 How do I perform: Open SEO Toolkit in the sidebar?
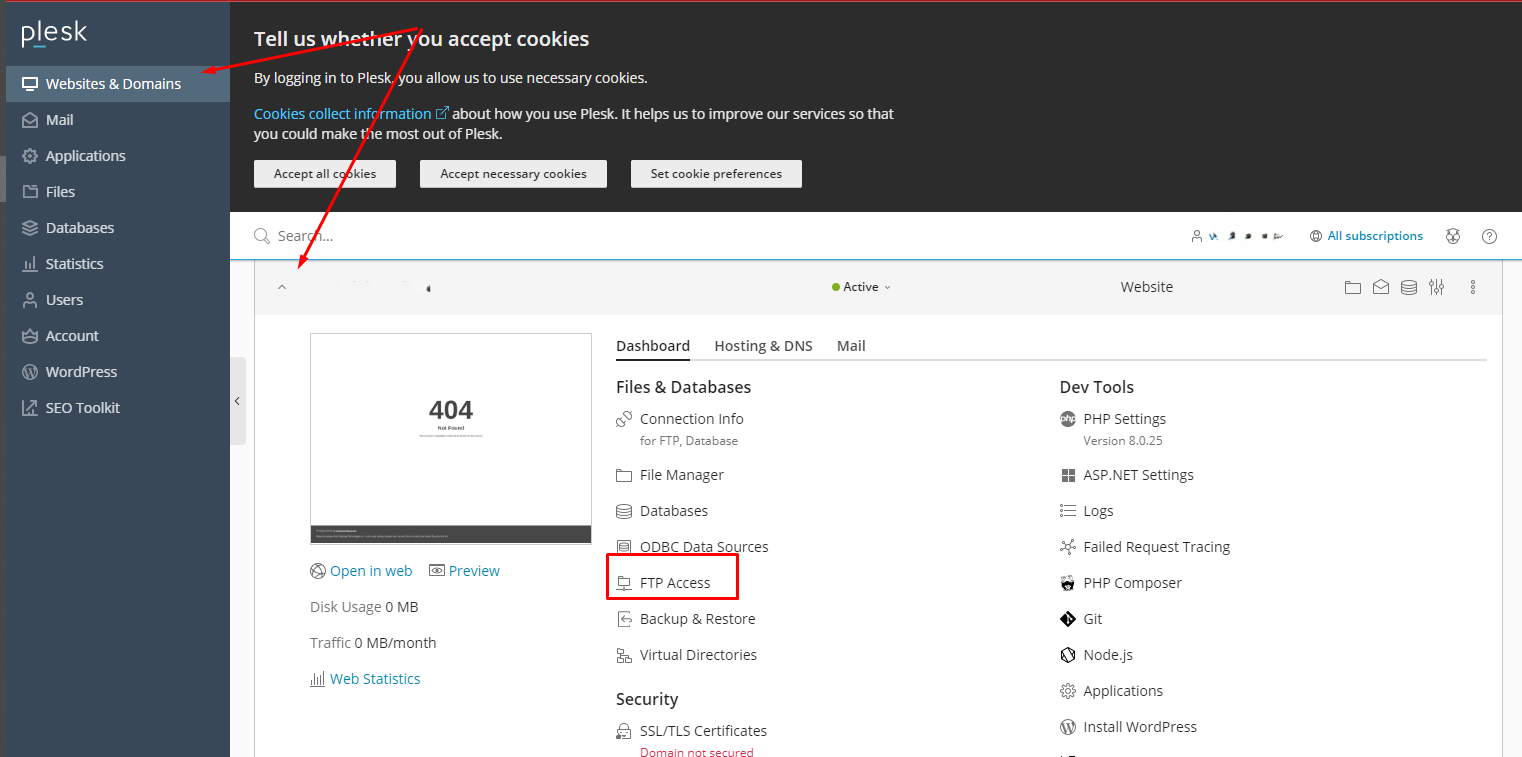coord(118,408)
